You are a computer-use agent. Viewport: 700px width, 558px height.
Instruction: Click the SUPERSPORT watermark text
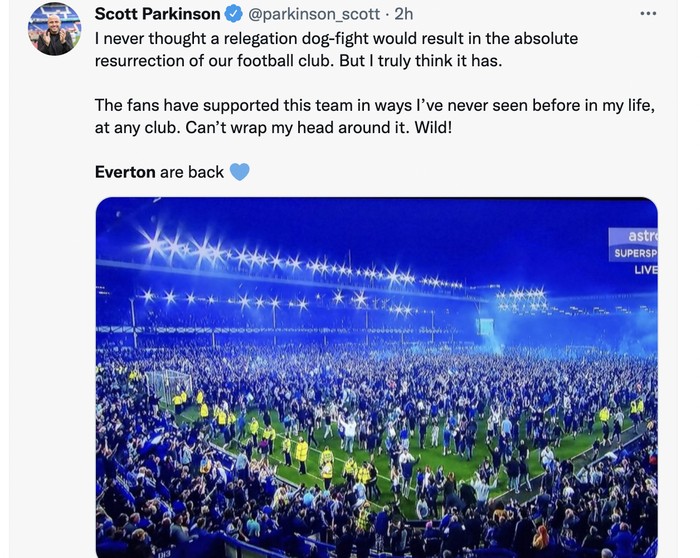(x=635, y=254)
